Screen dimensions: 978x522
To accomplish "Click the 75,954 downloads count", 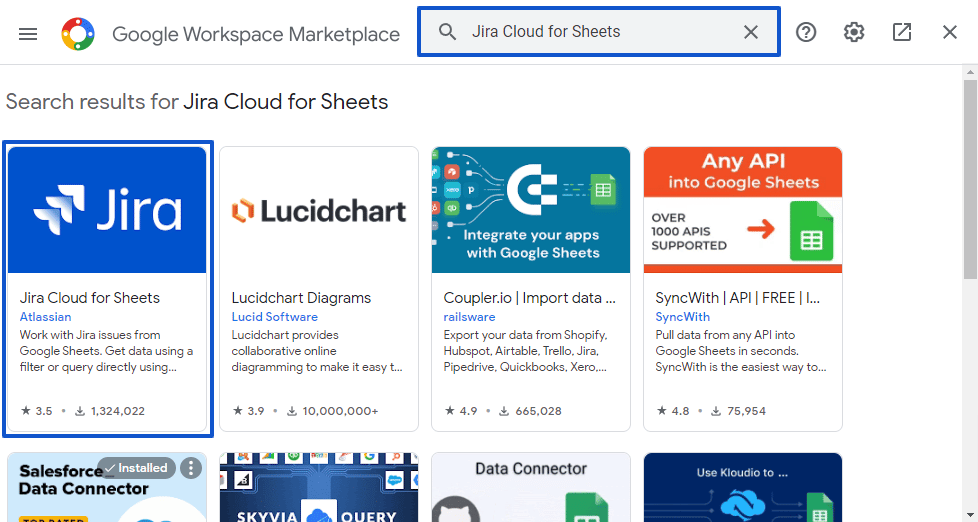I will pyautogui.click(x=738, y=411).
